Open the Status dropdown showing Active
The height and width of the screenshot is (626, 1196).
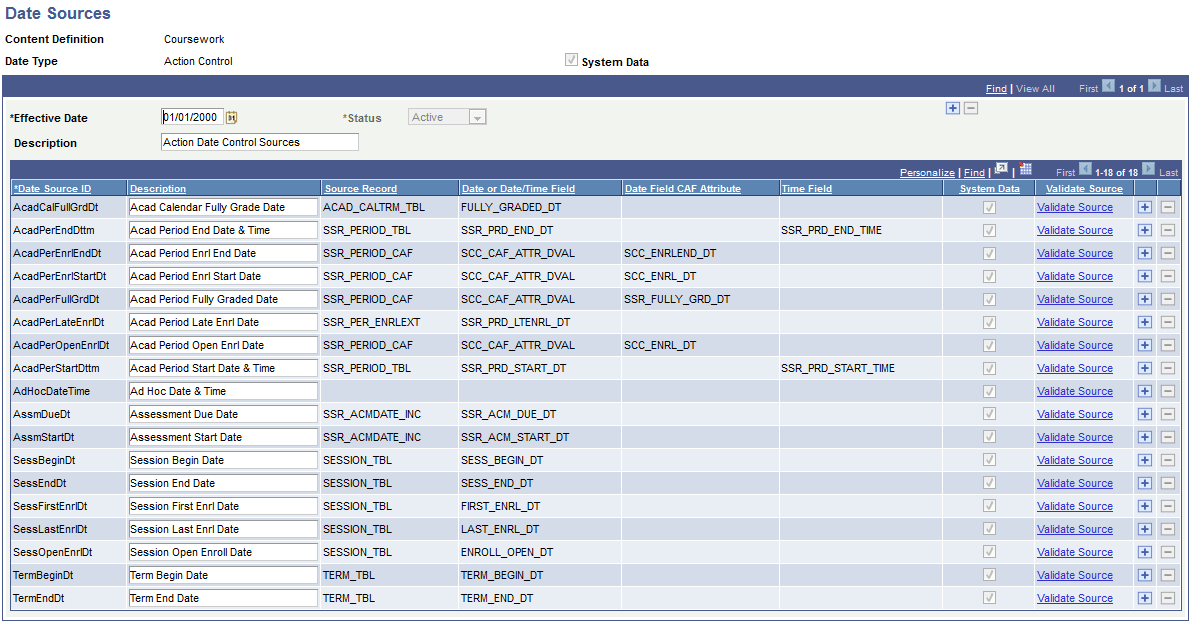(x=477, y=117)
